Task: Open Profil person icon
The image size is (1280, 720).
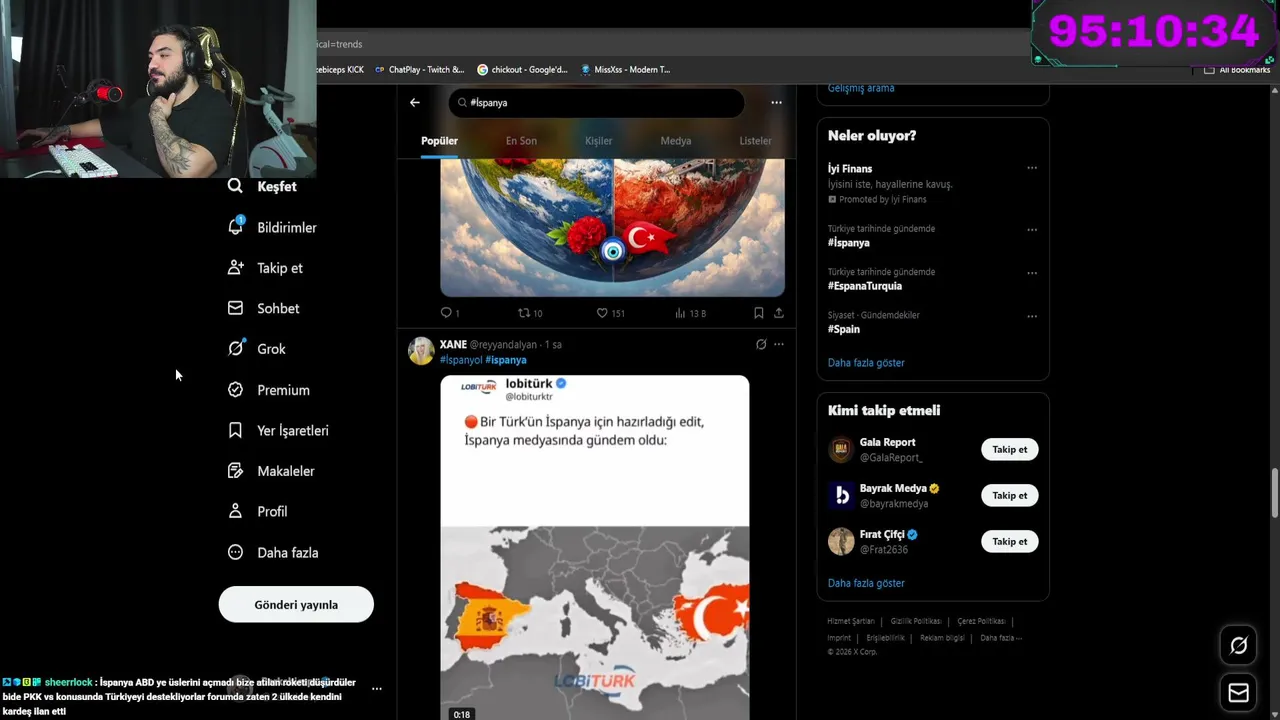Action: pyautogui.click(x=235, y=511)
